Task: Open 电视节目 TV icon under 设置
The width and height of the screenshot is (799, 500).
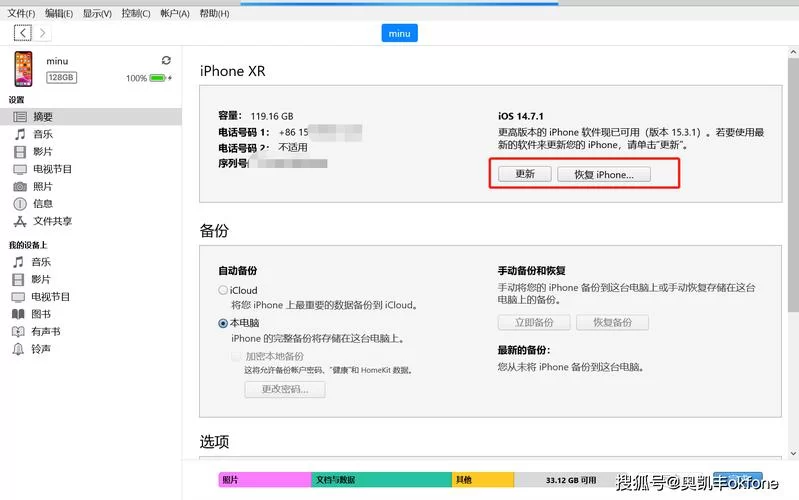Action: point(20,169)
